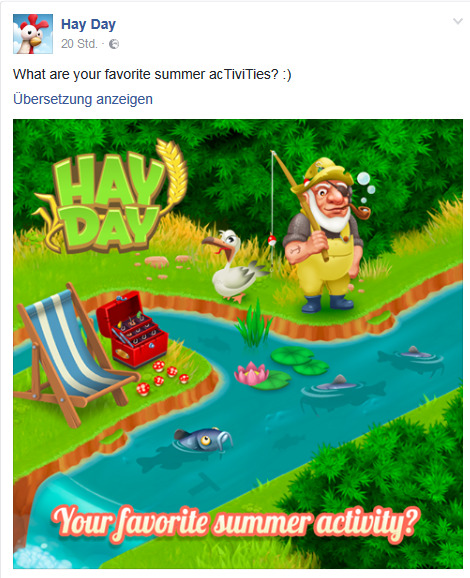Click the 'Your favorite summer activity?' caption
Viewport: 470px width, 578px height.
[235, 523]
